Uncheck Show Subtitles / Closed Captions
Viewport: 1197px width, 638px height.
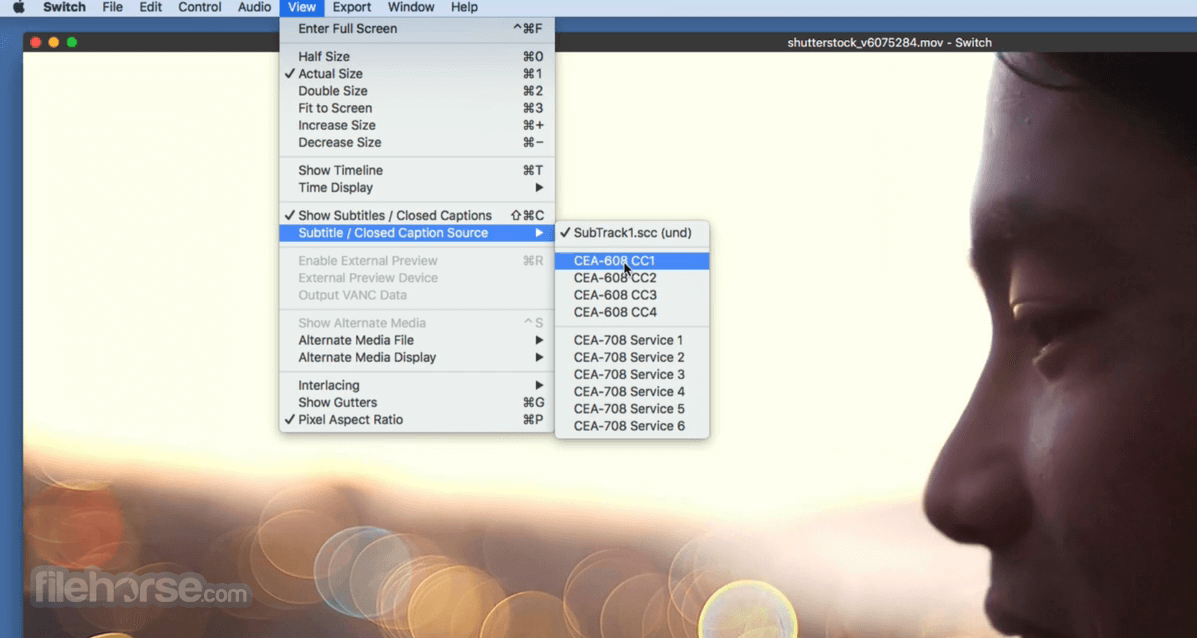coord(417,216)
